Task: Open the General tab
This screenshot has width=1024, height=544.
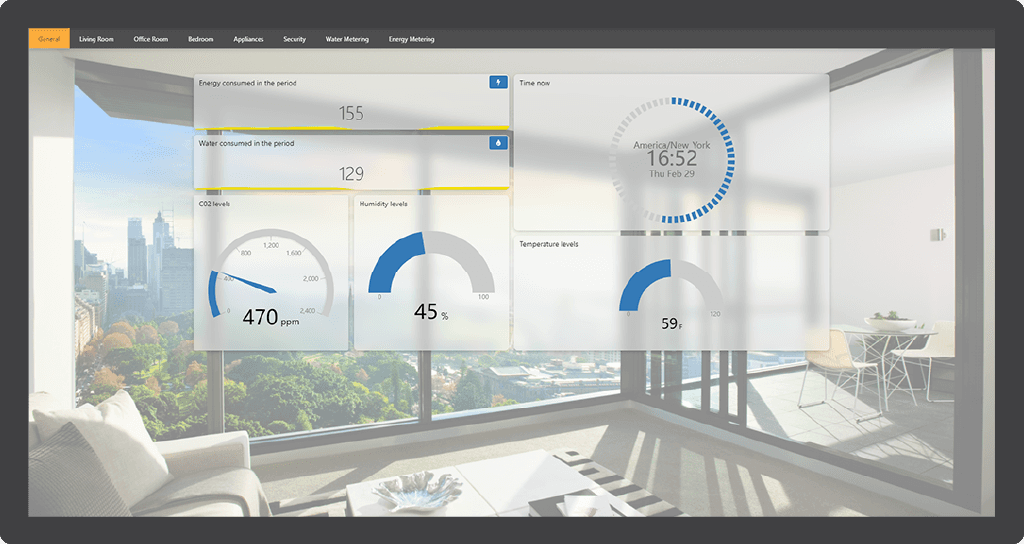Action: [49, 39]
